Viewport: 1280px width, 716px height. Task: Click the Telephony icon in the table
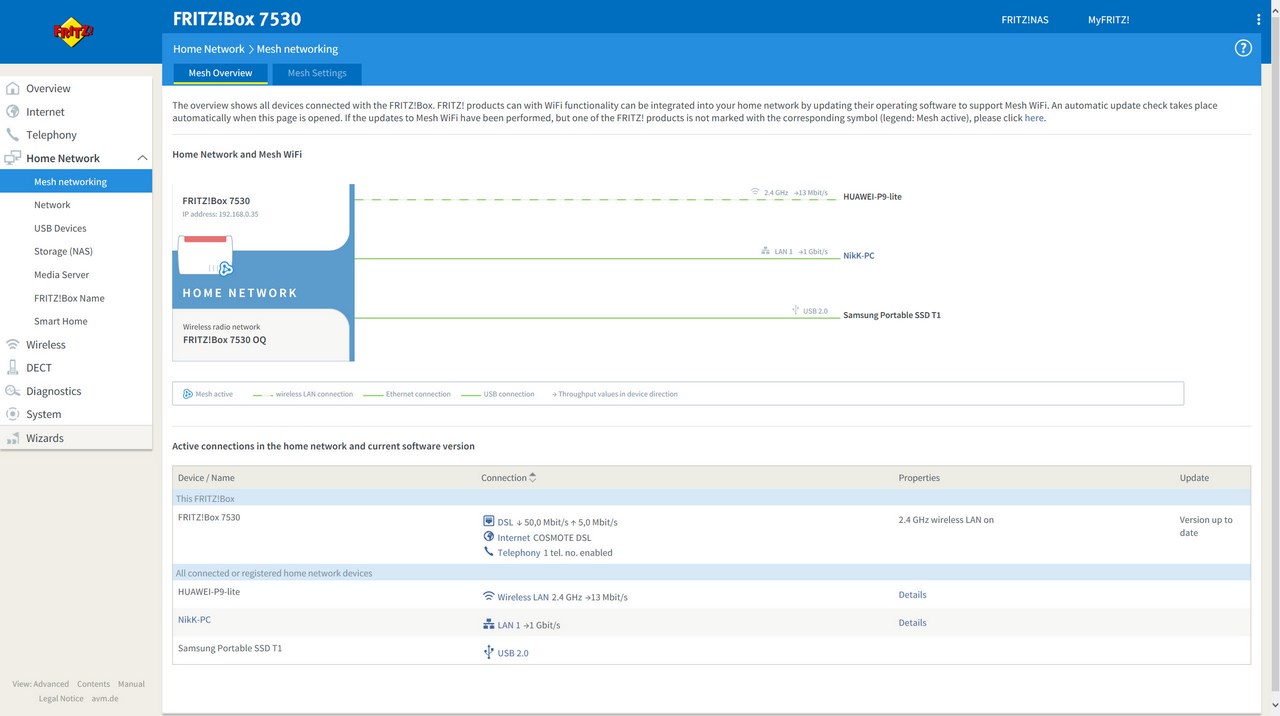(489, 552)
